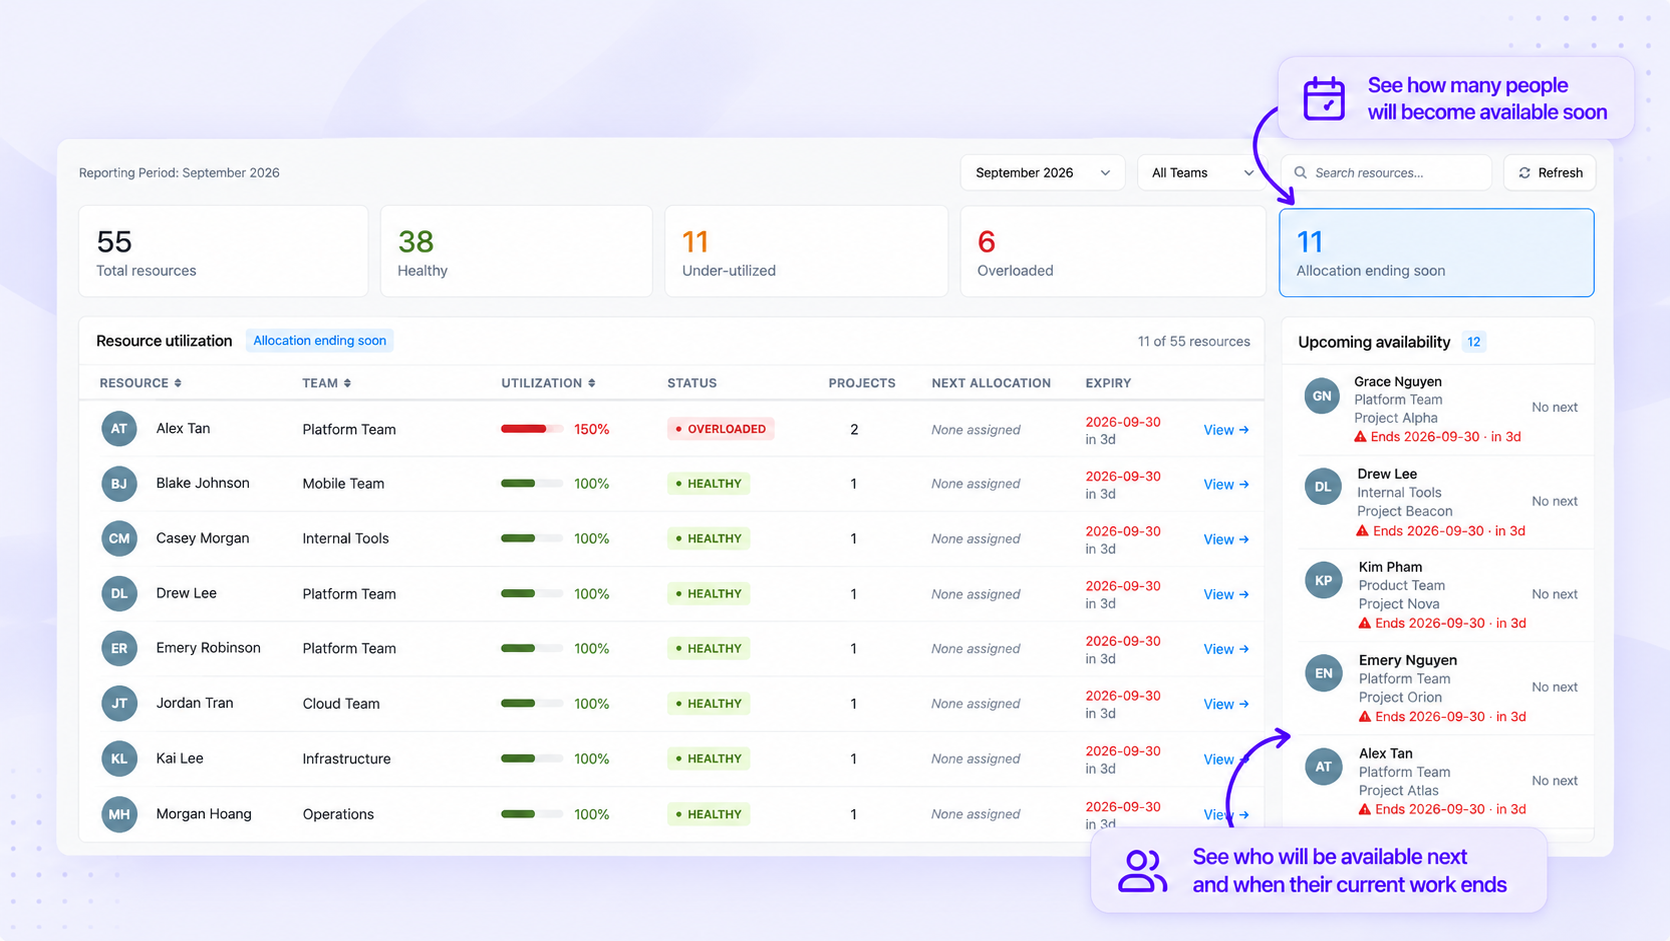Click the Upcoming availability count badge 12

[x=1474, y=342]
